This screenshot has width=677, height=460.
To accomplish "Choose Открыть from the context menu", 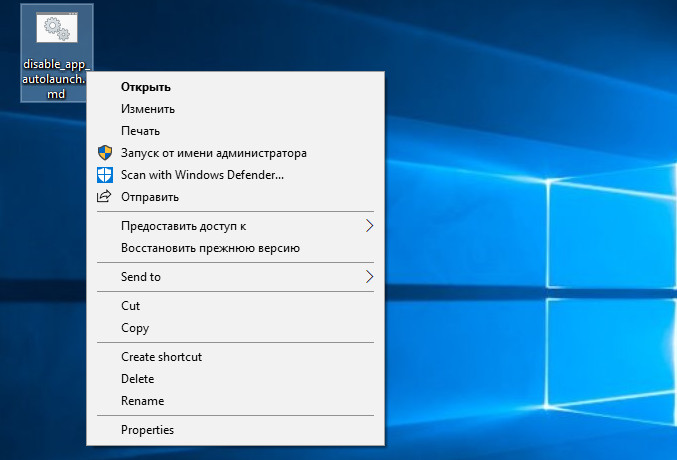I will click(235, 87).
